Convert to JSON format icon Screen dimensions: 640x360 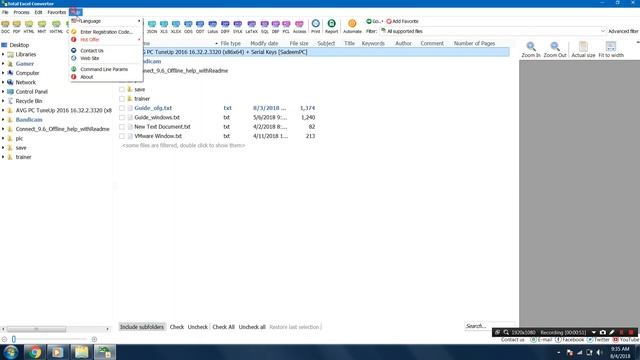[x=152, y=26]
